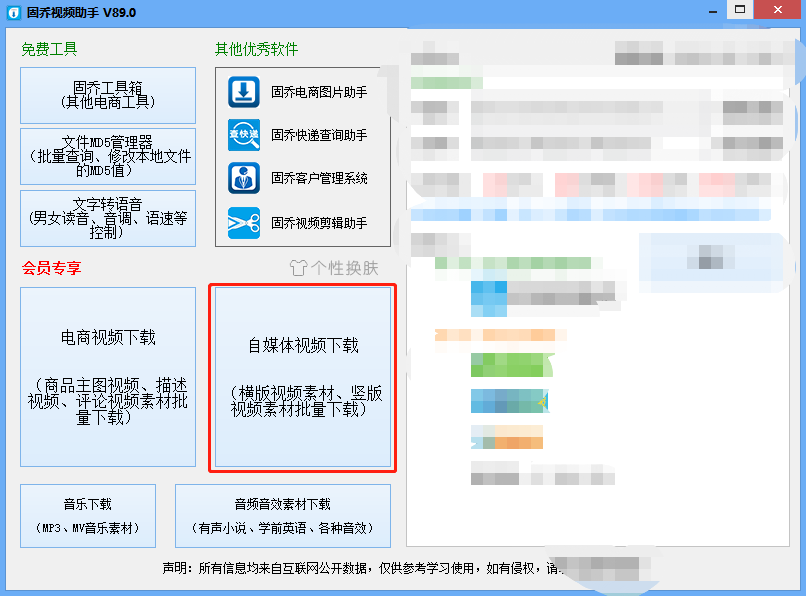Launch the 文字转语音 tool
Screen dimensions: 806x596
108,219
